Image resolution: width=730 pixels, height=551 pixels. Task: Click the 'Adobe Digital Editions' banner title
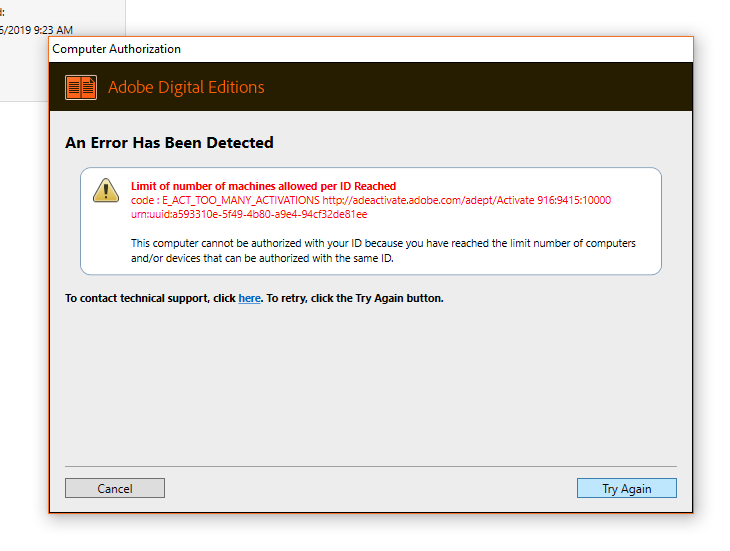(x=186, y=87)
